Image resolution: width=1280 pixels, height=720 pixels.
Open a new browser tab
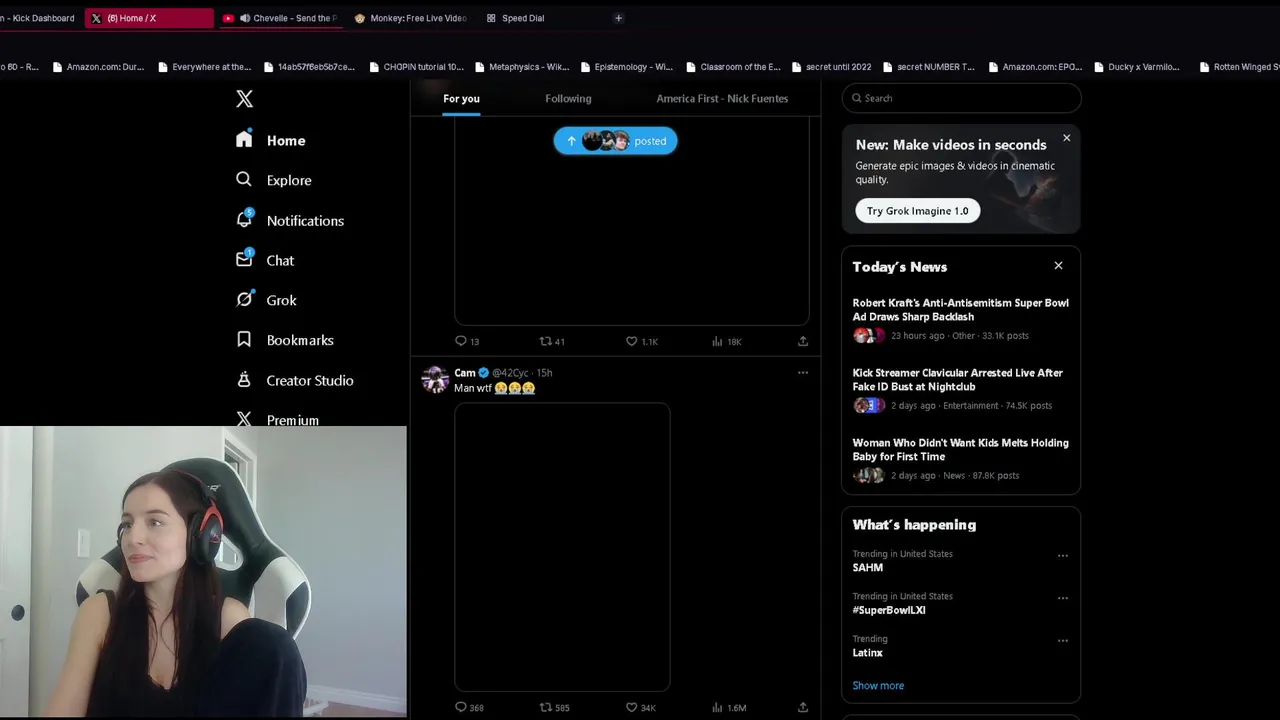coord(618,18)
